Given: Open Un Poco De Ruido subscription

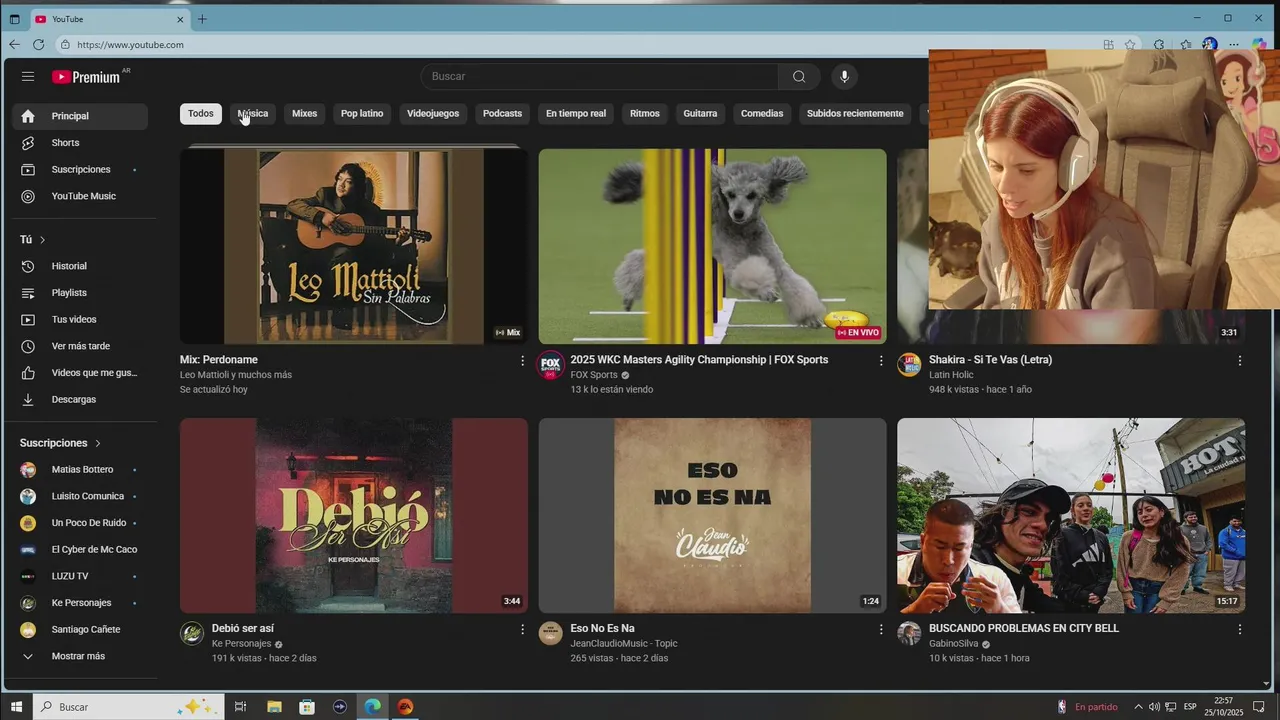Looking at the screenshot, I should [x=80, y=523].
